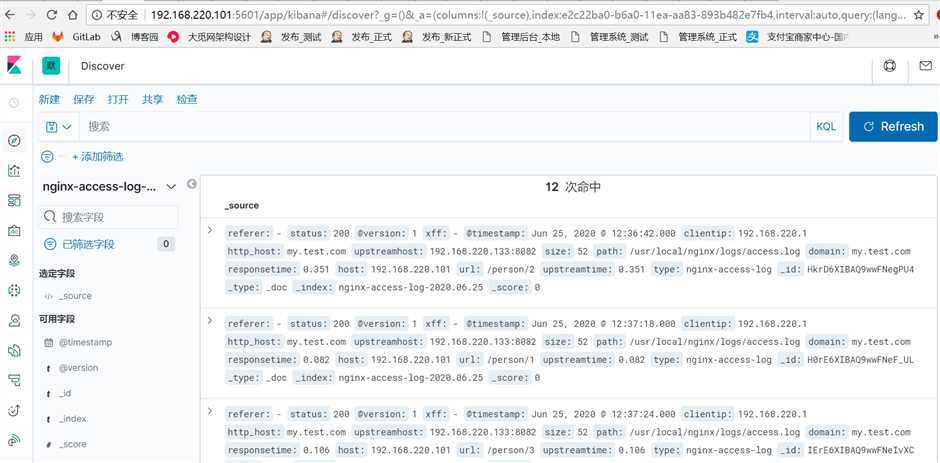
Task: Click the Discover breadcrumb
Action: [103, 66]
